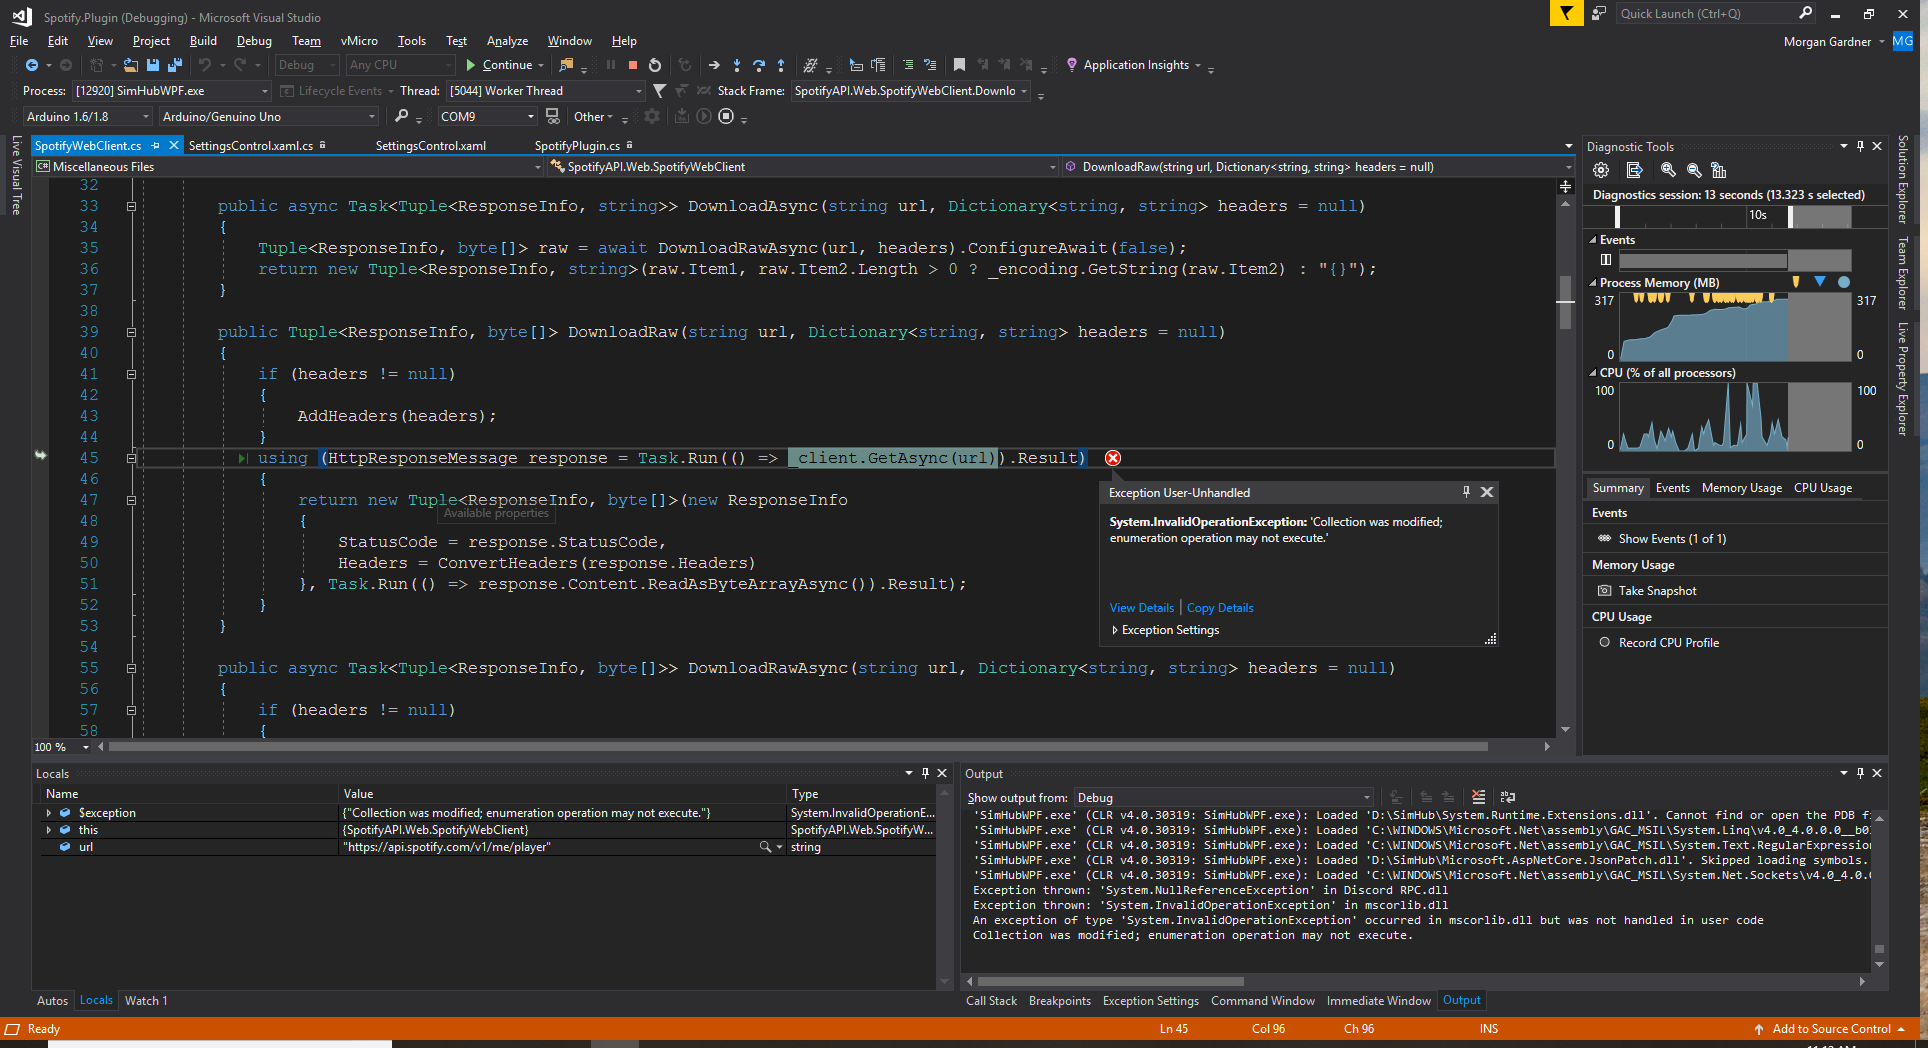Click diagnostics timeline right selection handle

coord(1790,216)
